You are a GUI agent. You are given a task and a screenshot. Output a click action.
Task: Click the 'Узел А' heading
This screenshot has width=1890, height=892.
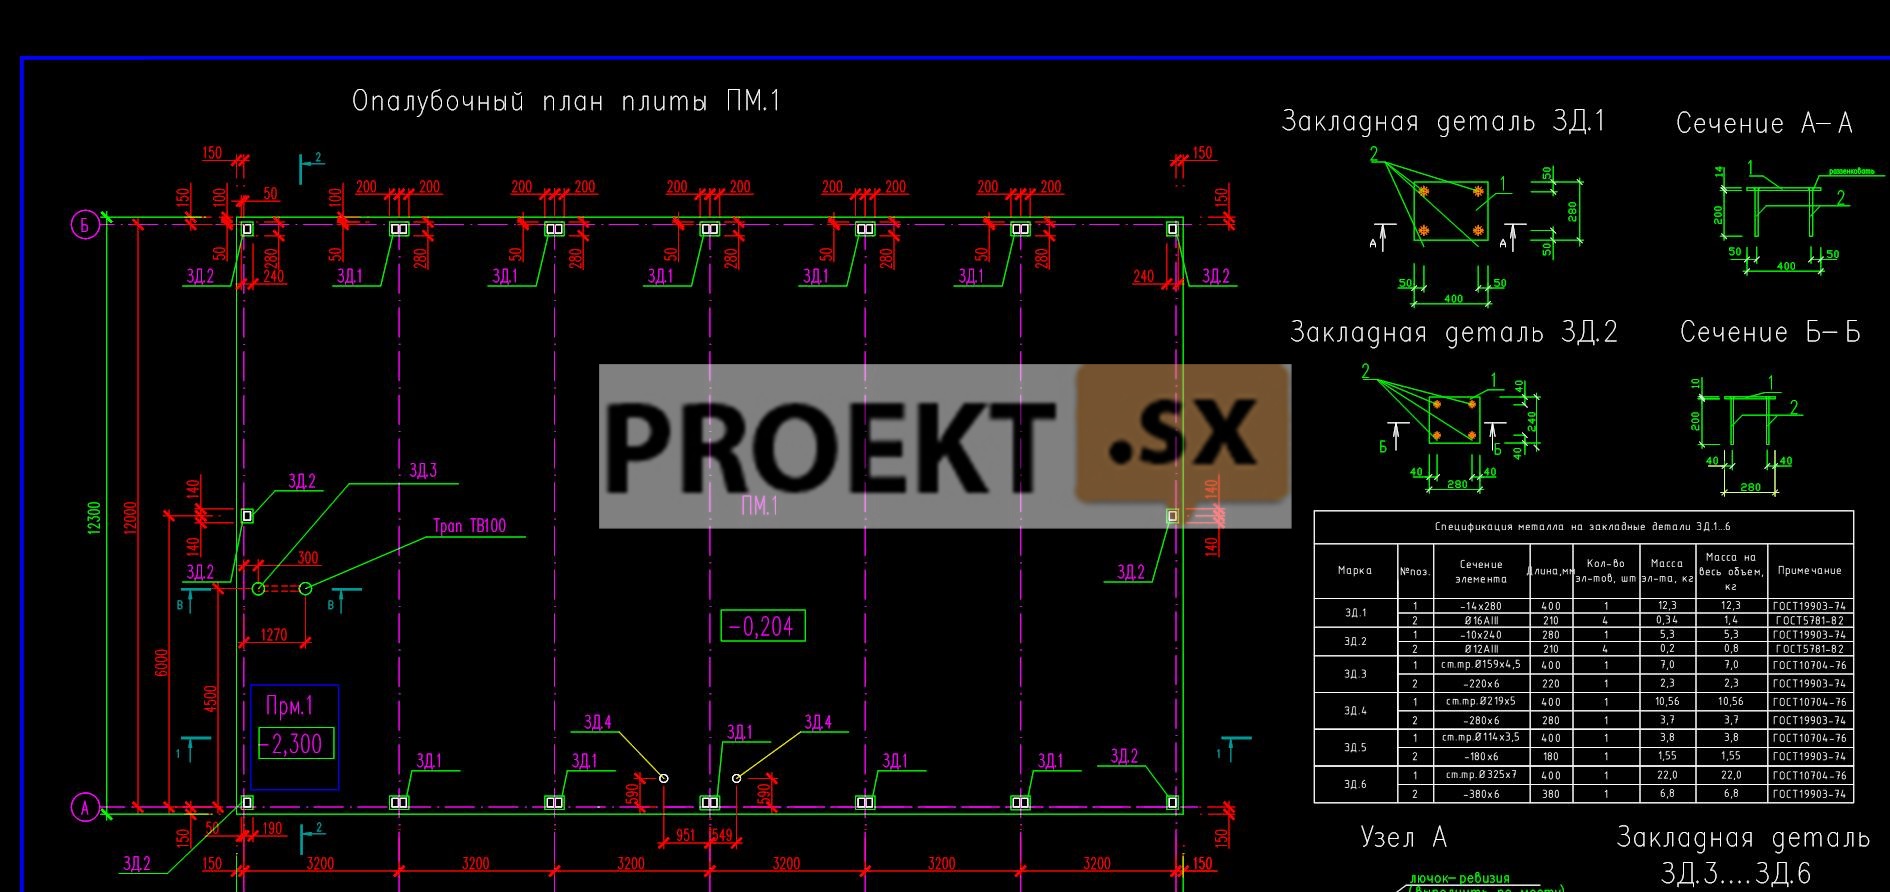pos(1403,837)
